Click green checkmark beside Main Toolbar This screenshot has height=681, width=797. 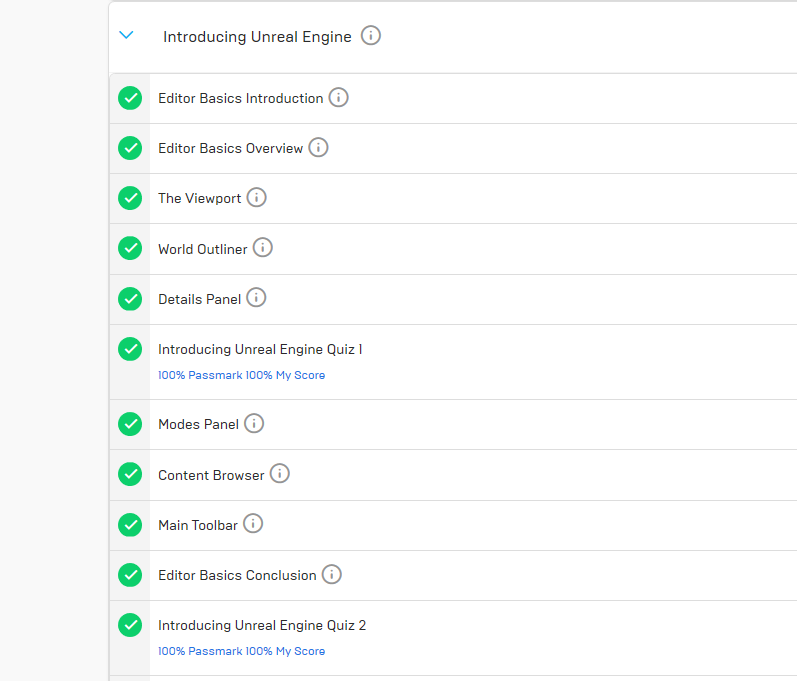point(130,525)
